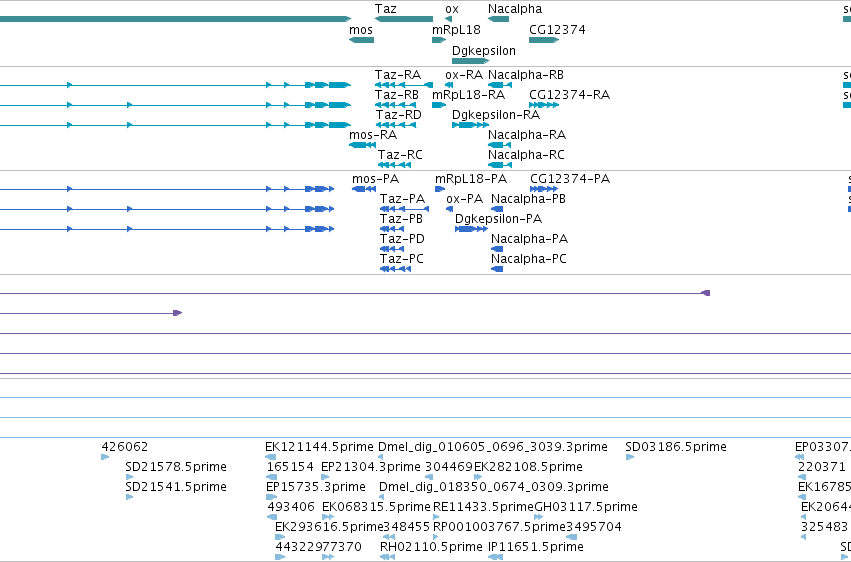Select the Taz-RA transcript
Screen dimensions: 851x562
pyautogui.click(x=397, y=75)
